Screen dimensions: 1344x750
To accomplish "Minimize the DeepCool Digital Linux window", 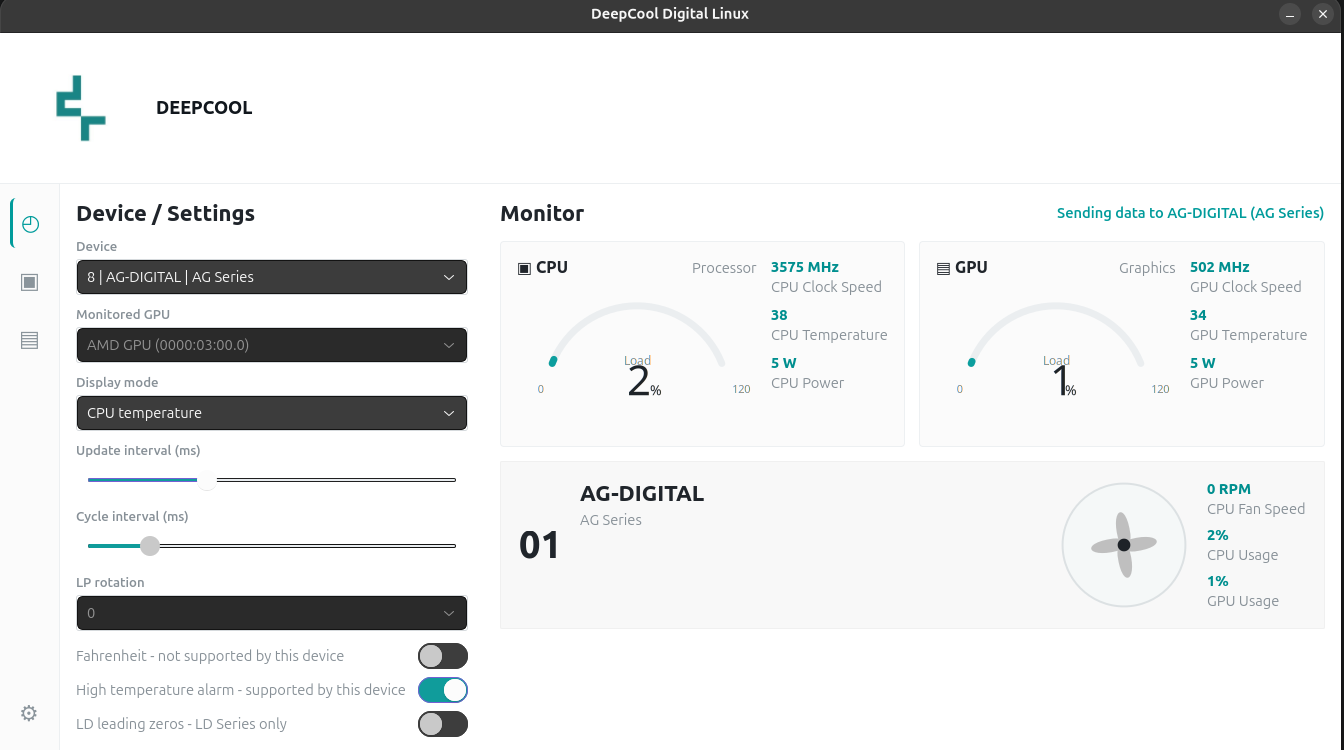I will click(1291, 14).
